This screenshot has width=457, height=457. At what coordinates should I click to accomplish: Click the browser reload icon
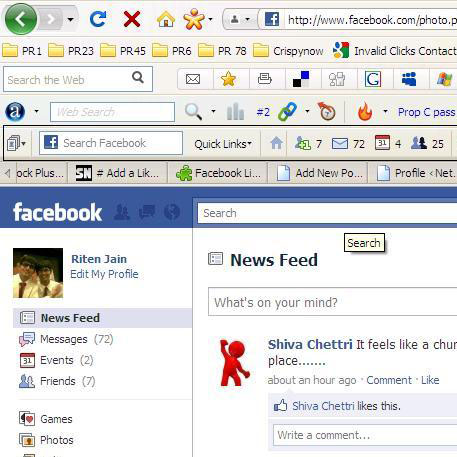[98, 19]
